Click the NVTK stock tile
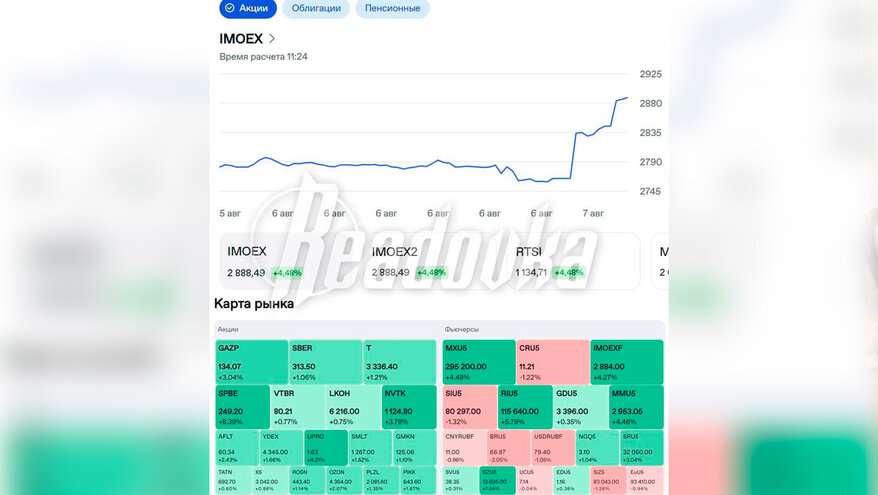Screen dimensions: 878x495 409,407
